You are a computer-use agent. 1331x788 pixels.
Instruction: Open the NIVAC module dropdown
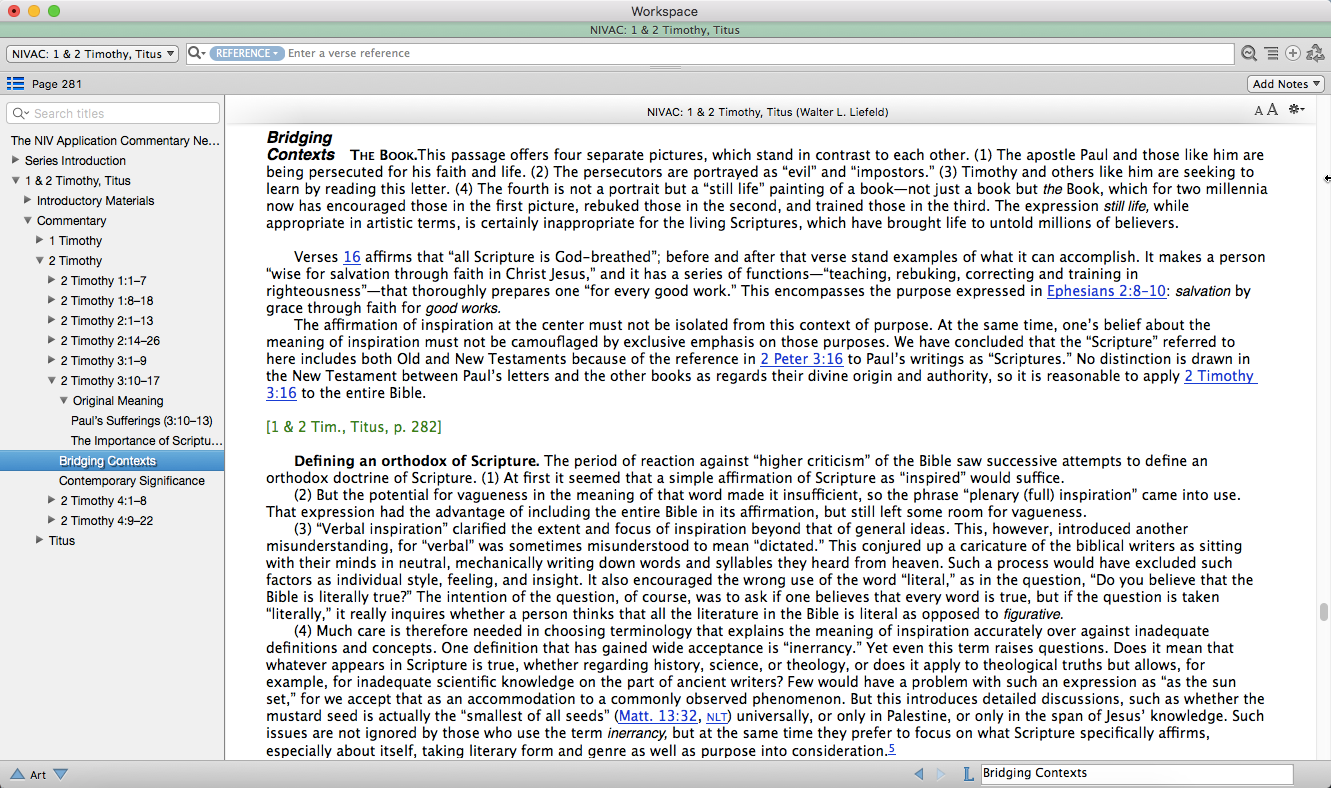coord(93,54)
